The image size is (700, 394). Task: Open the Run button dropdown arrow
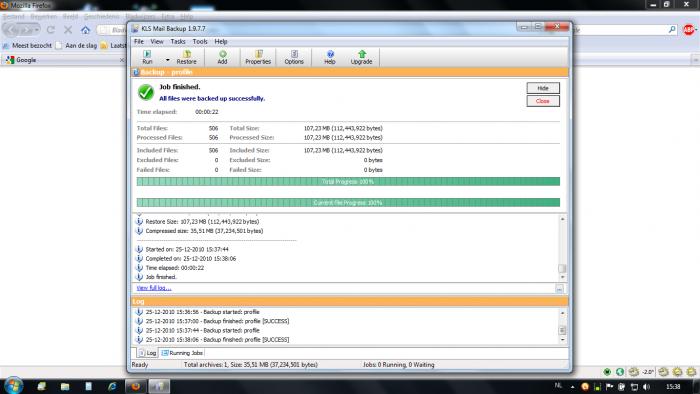[167, 60]
